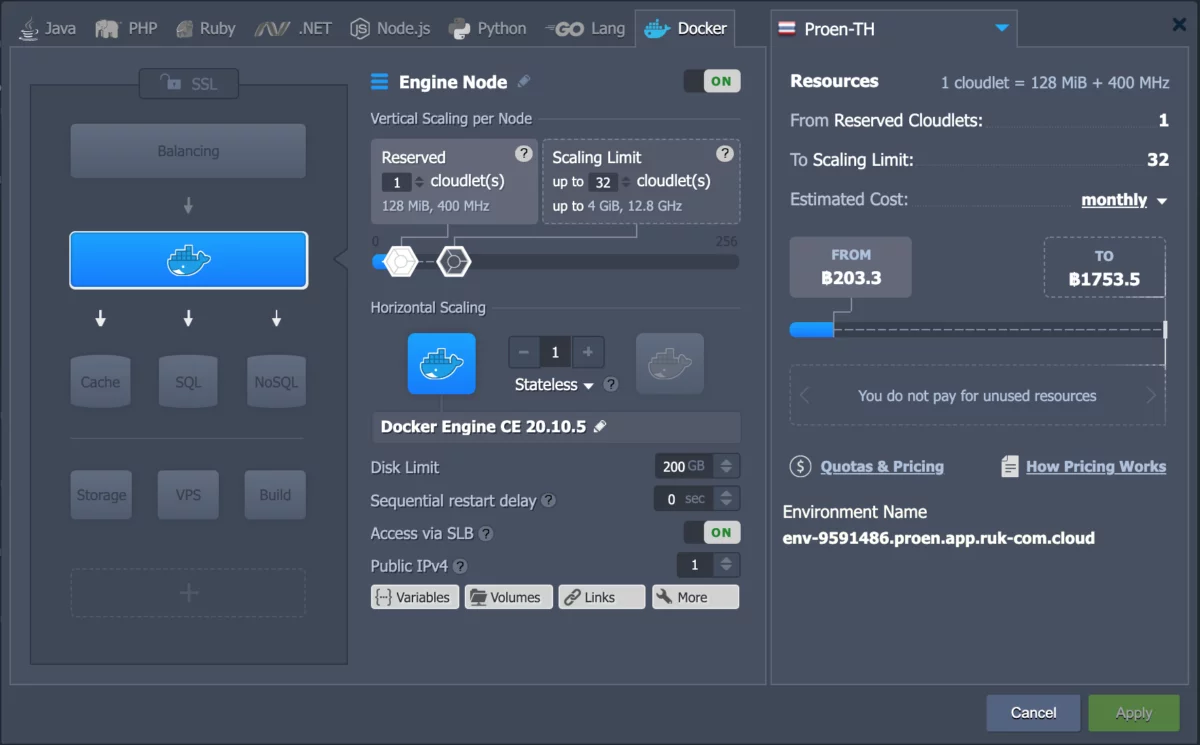The image size is (1200, 745).
Task: Edit Engine Node name with pencil icon
Action: coord(524,82)
